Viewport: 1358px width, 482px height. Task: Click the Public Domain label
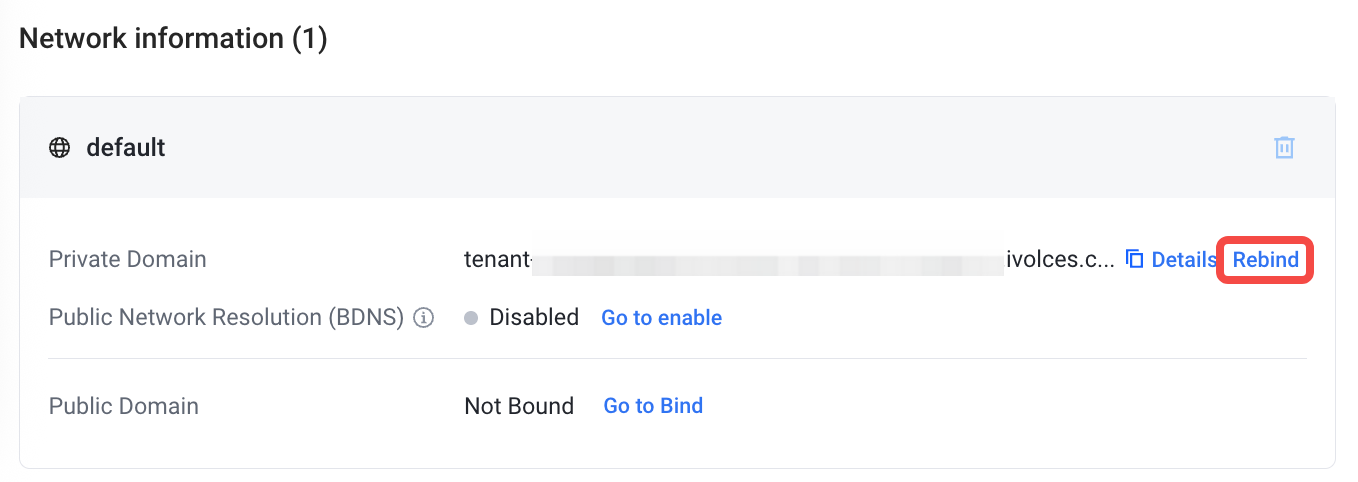(124, 407)
